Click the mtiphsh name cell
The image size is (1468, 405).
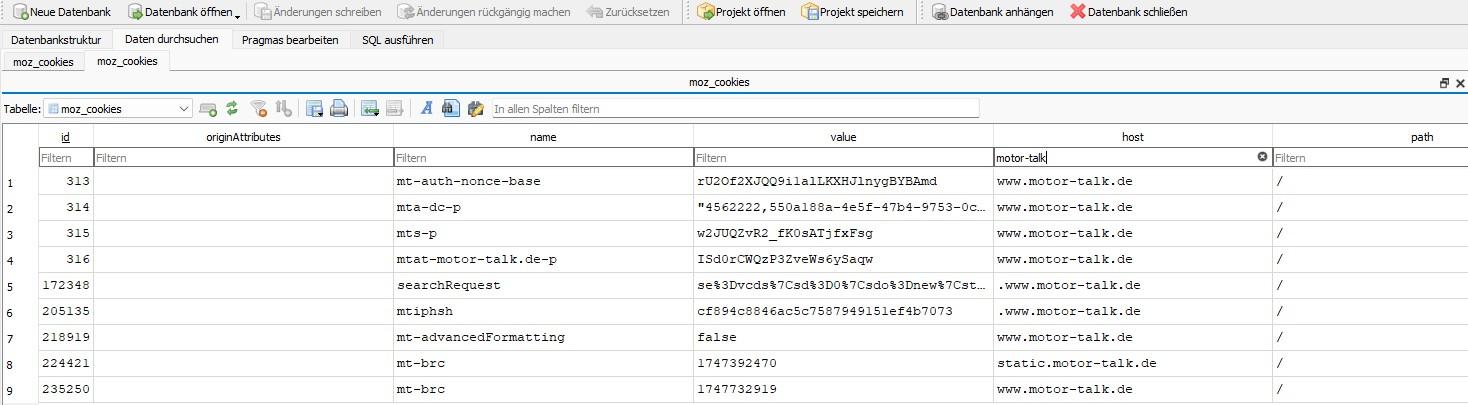543,312
